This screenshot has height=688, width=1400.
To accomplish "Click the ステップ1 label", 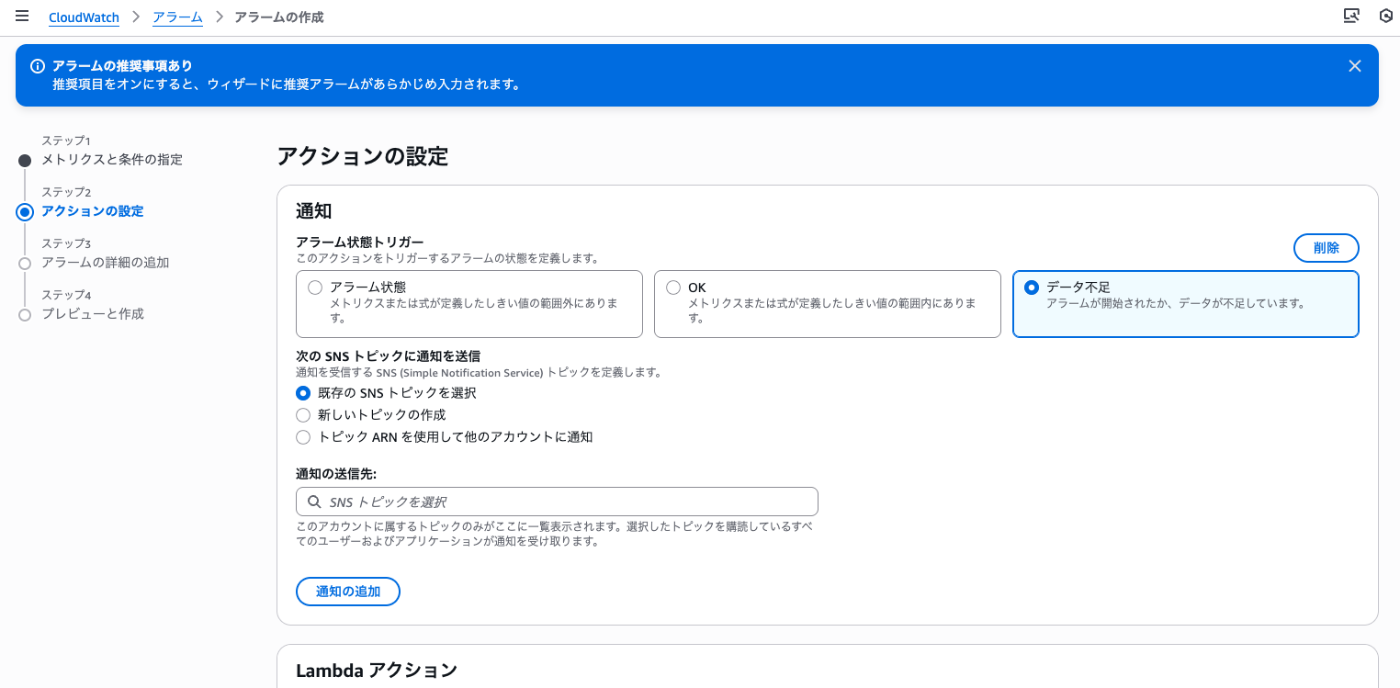I will click(66, 141).
